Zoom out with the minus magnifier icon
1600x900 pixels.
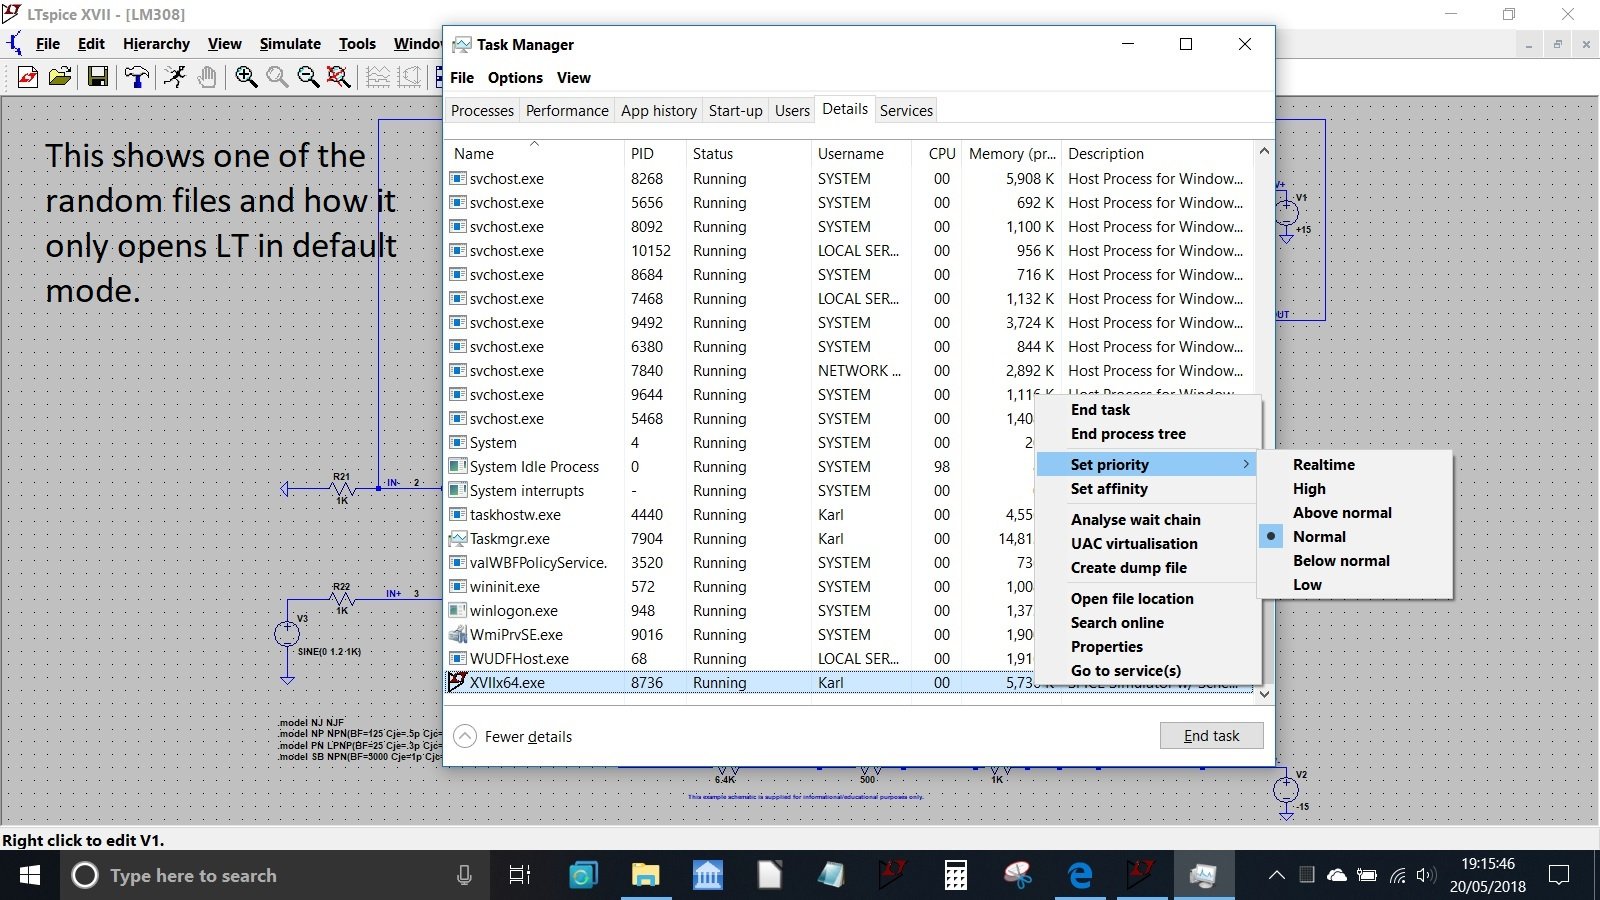308,77
